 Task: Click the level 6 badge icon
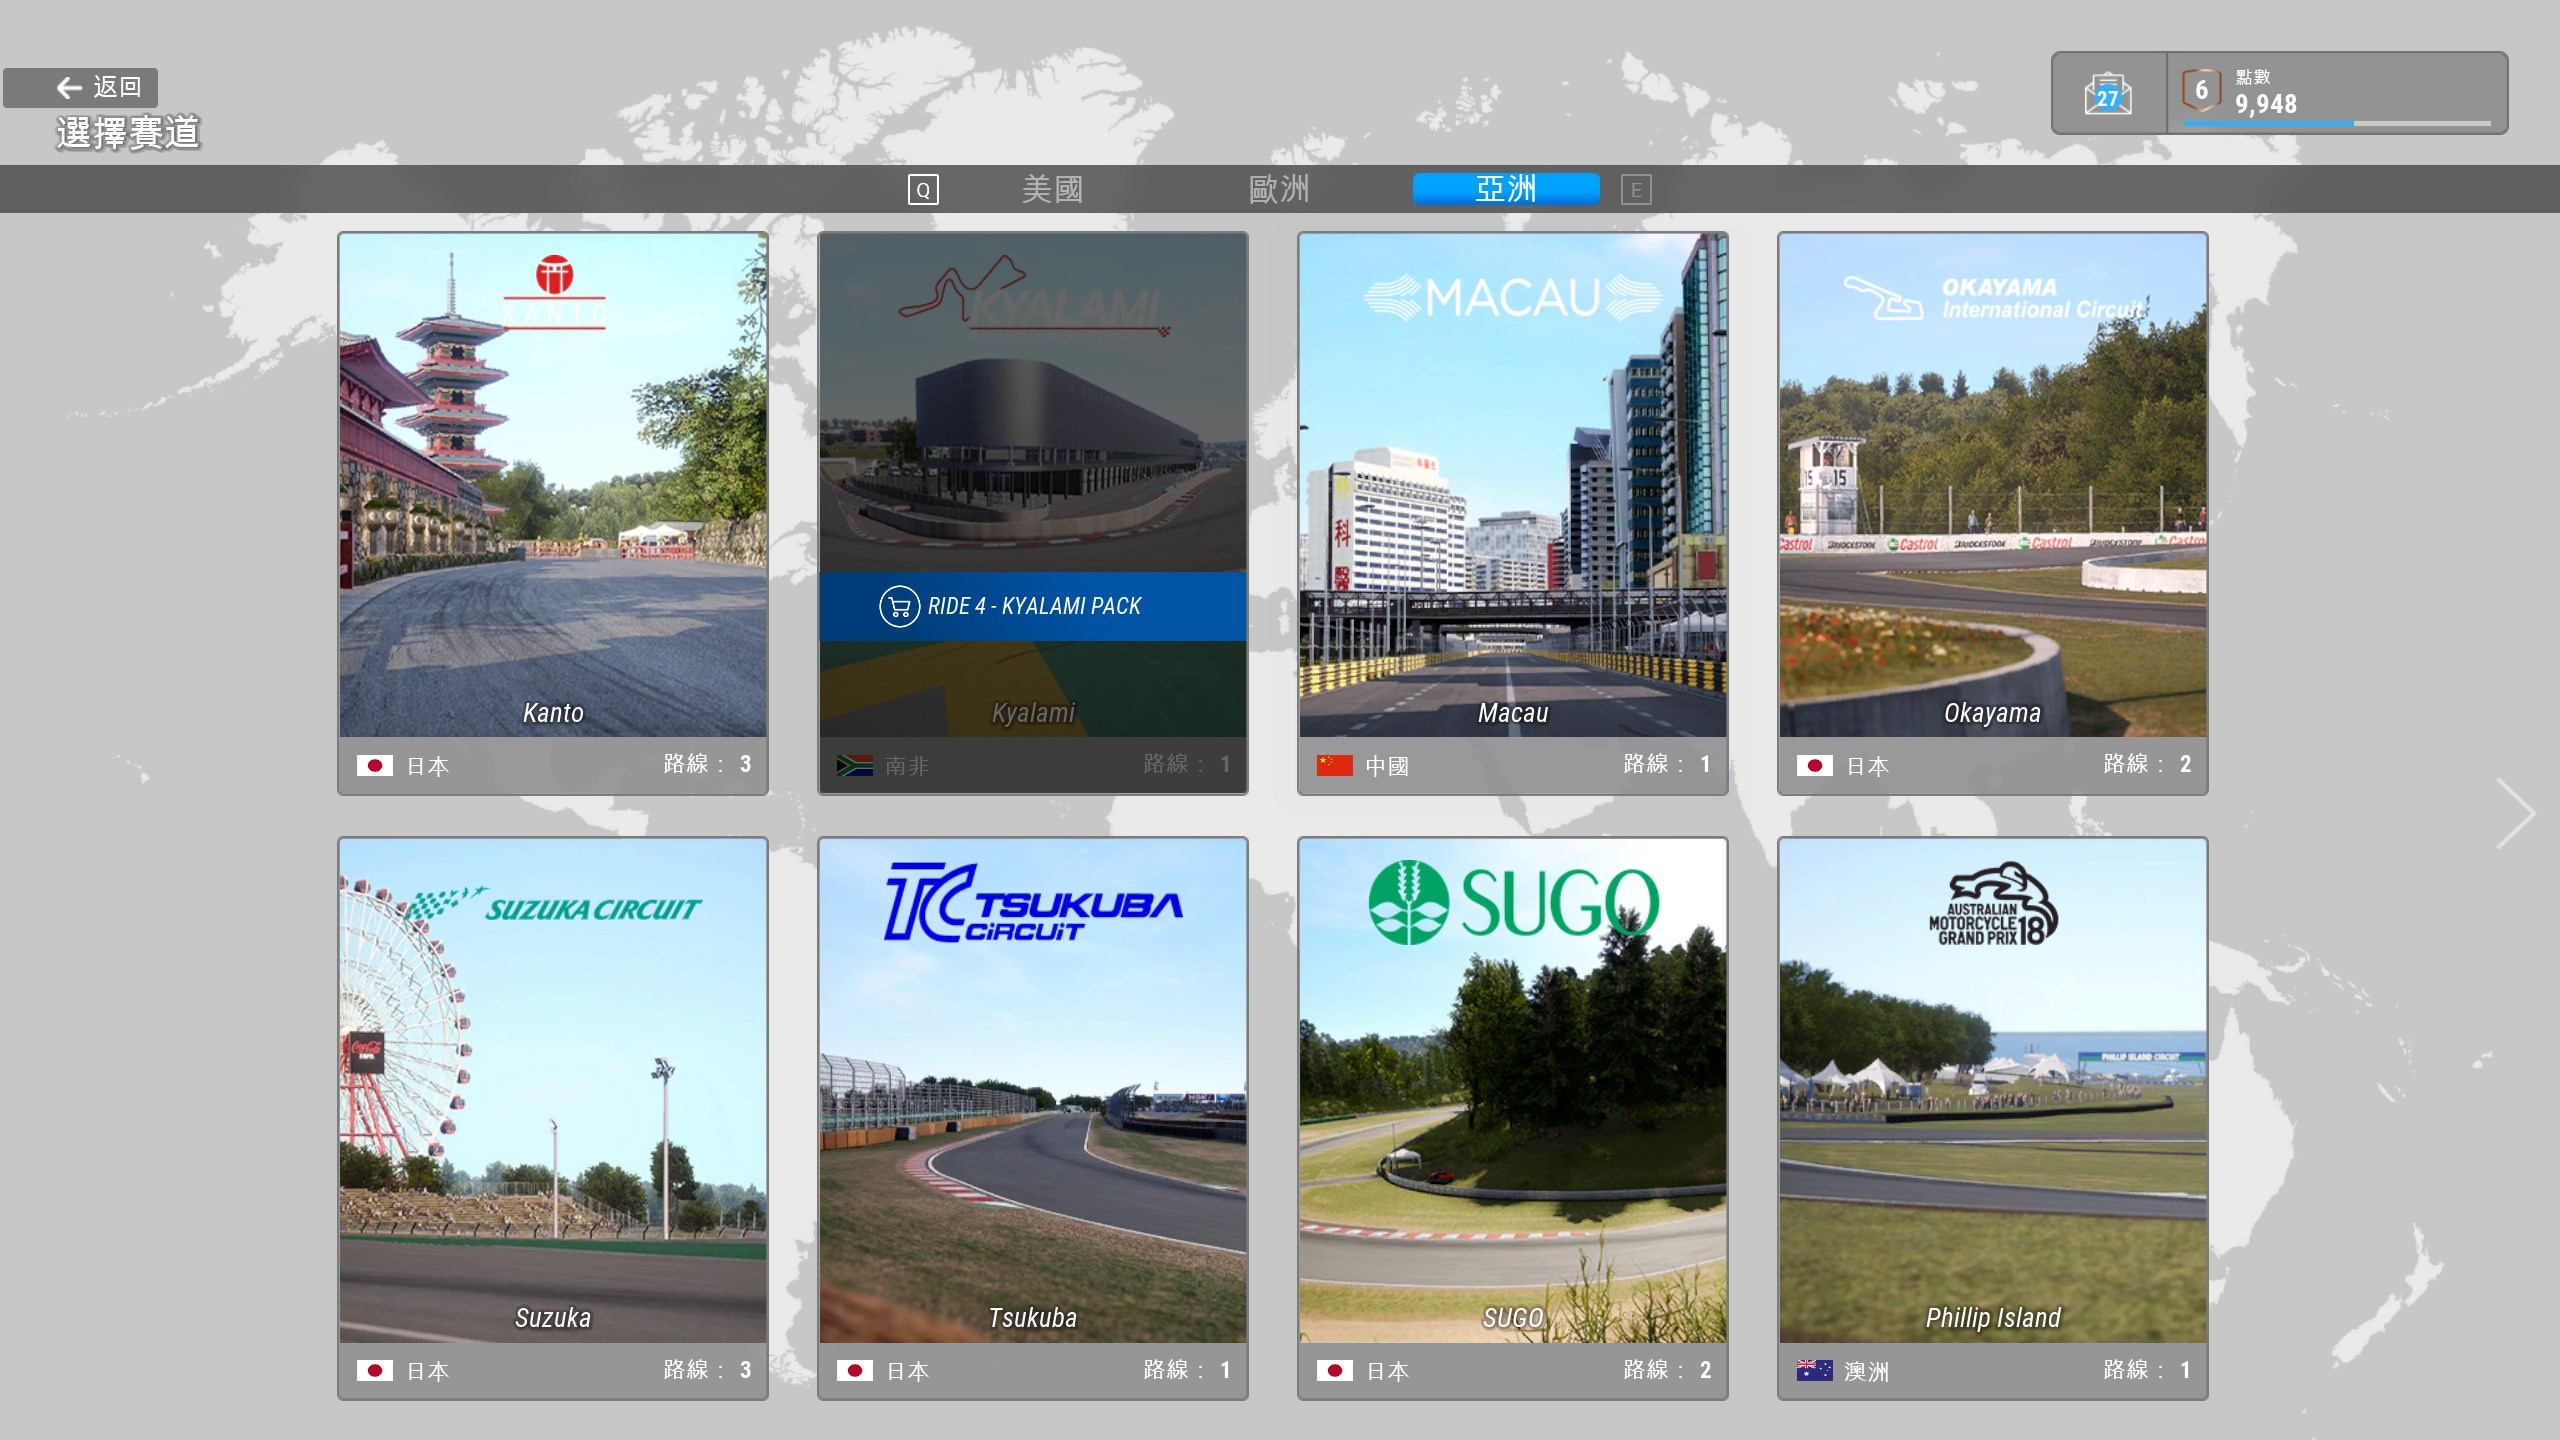click(x=2200, y=91)
